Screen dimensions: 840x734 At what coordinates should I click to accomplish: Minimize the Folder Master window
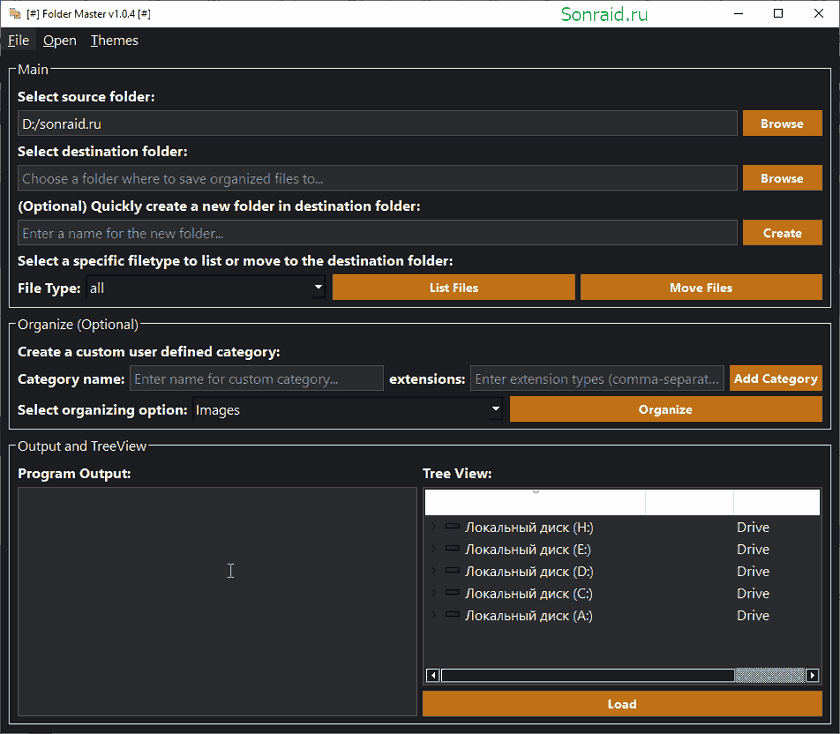tap(738, 13)
